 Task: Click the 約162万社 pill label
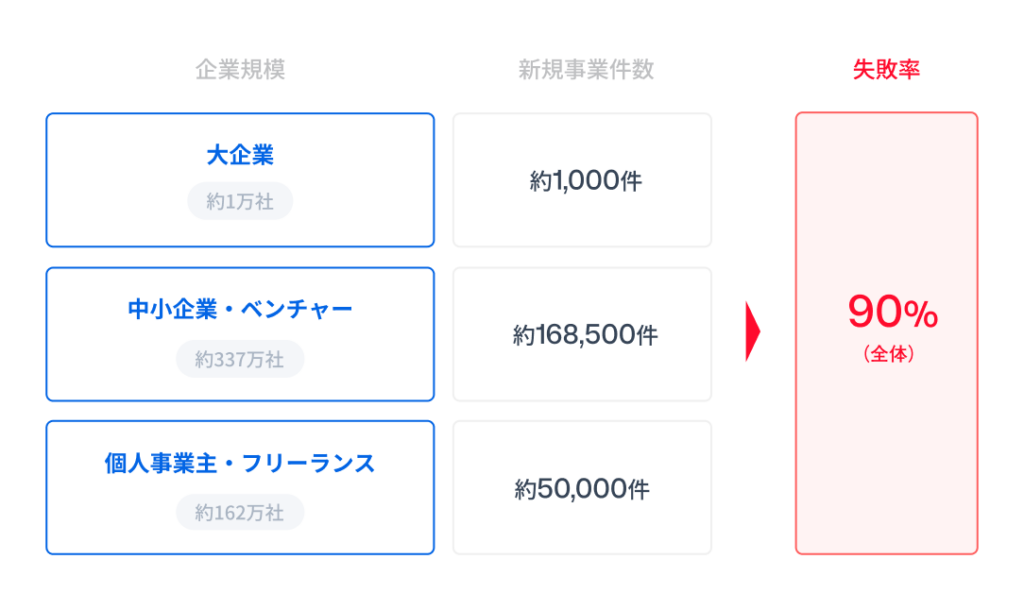pyautogui.click(x=240, y=513)
